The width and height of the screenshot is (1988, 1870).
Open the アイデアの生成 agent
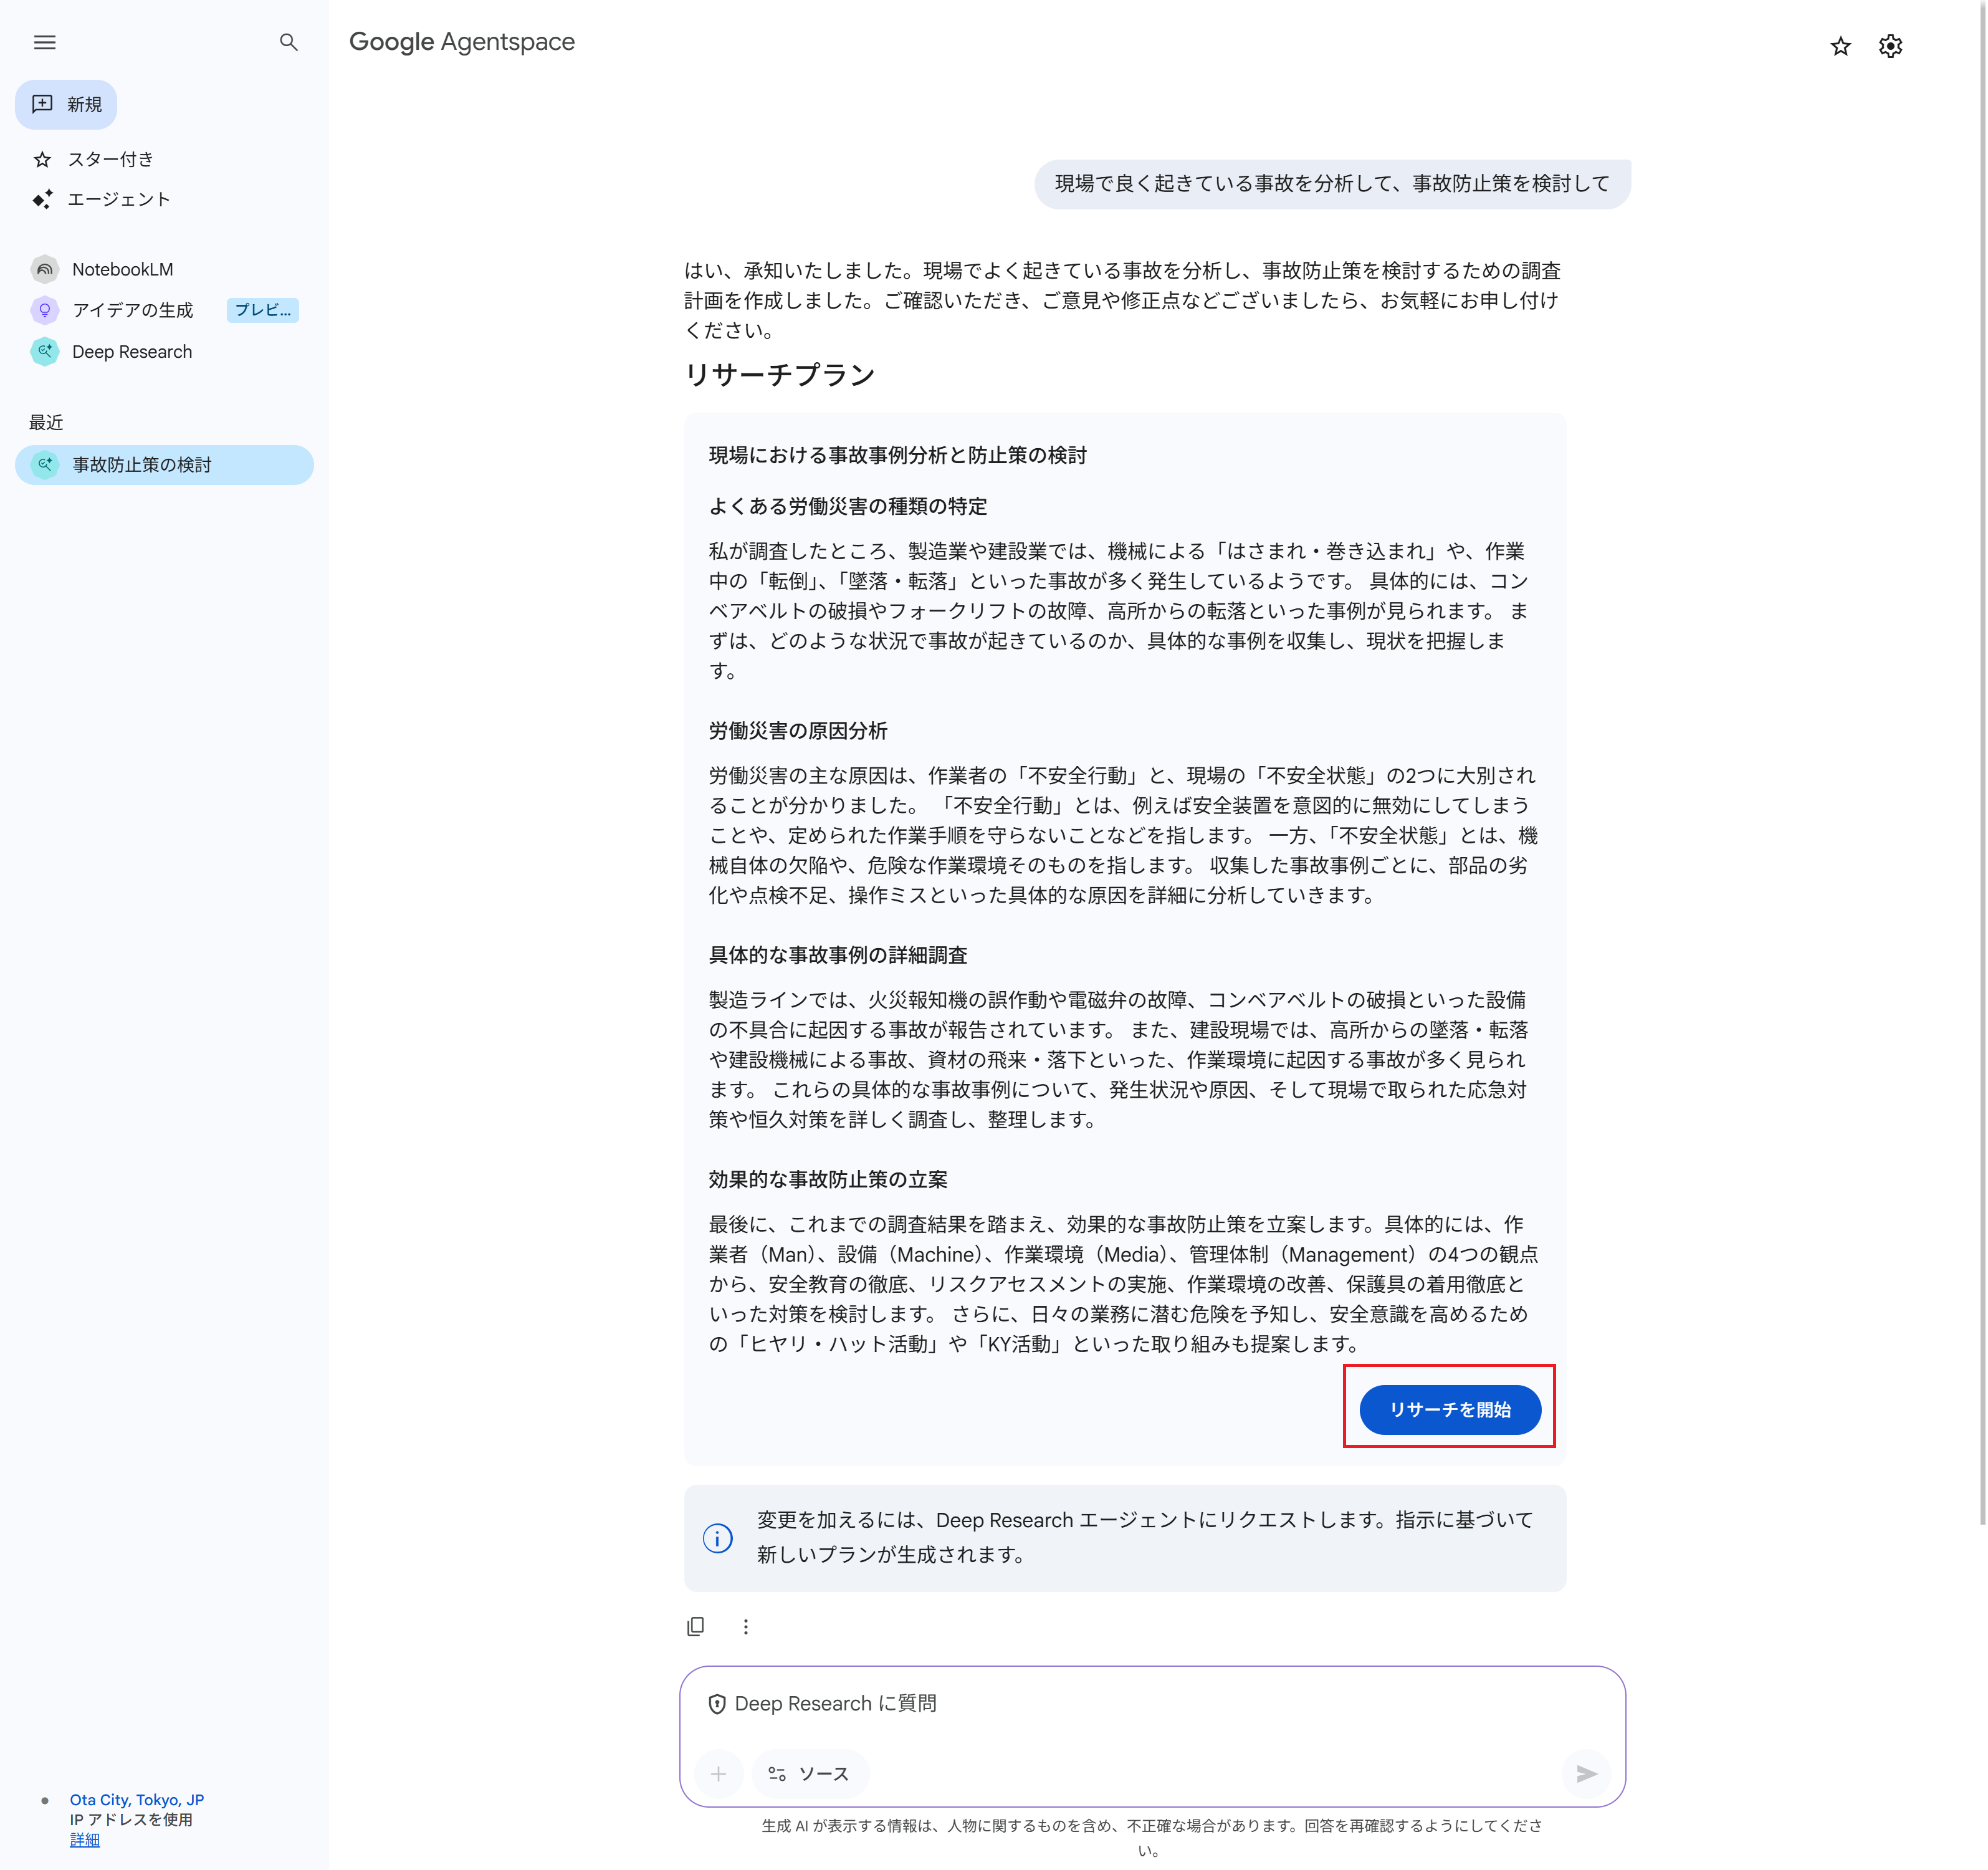pyautogui.click(x=133, y=310)
